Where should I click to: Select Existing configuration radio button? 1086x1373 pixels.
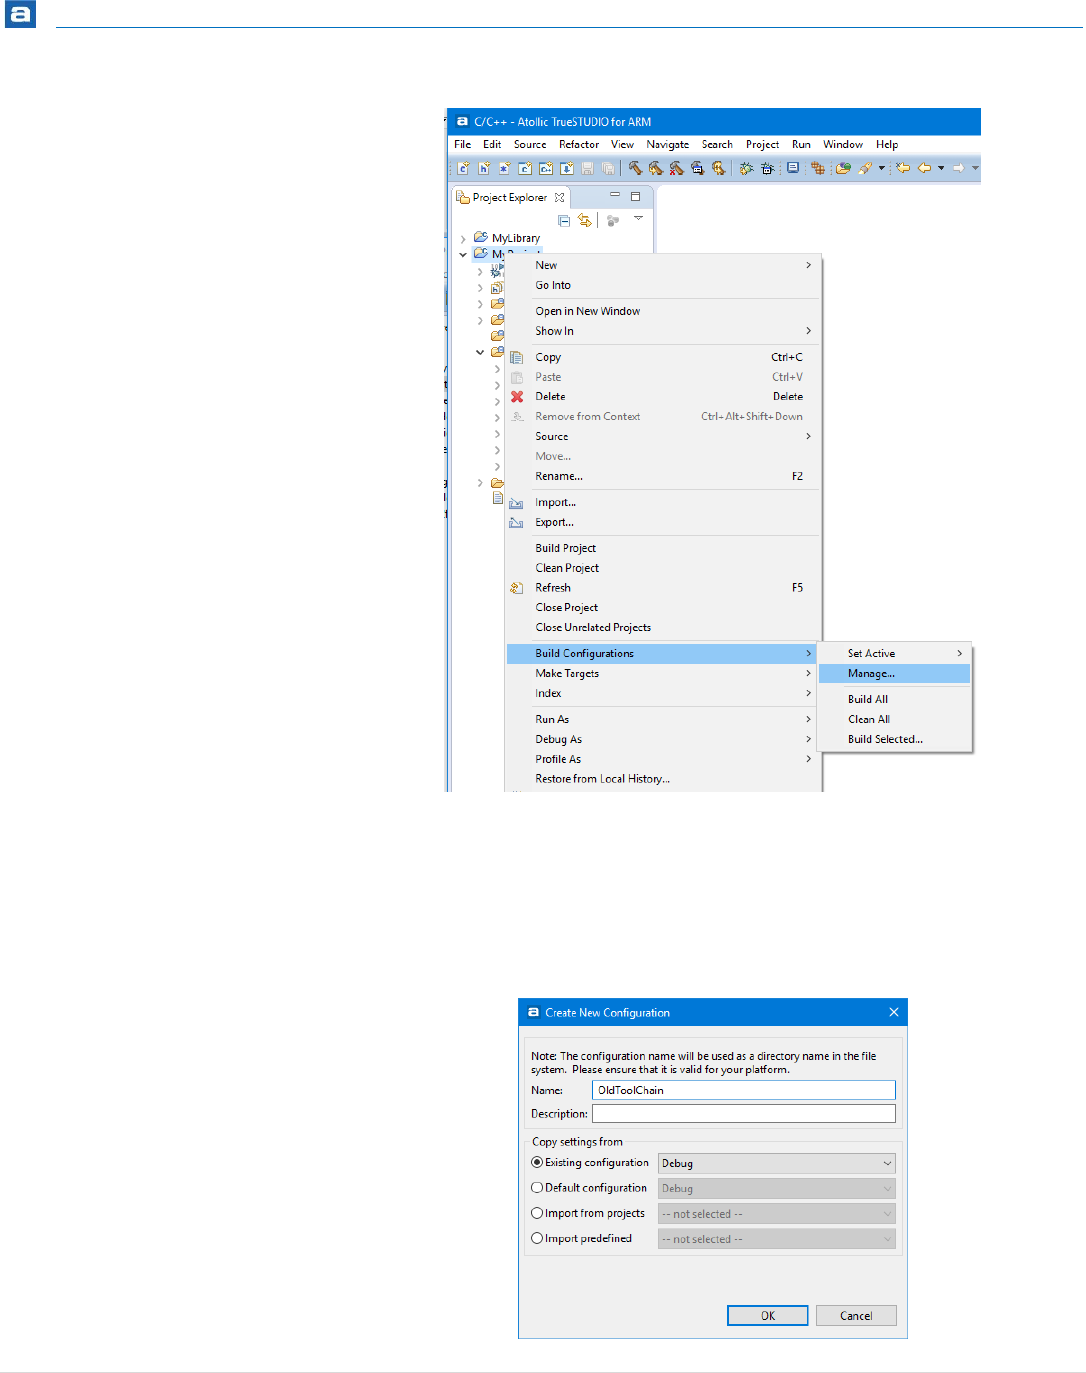(x=537, y=1162)
